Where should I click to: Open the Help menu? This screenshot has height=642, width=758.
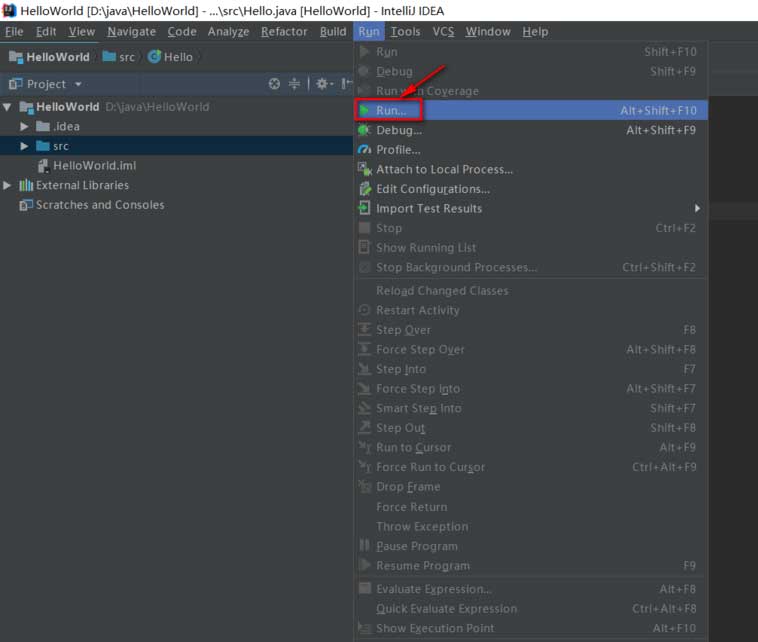[x=535, y=31]
